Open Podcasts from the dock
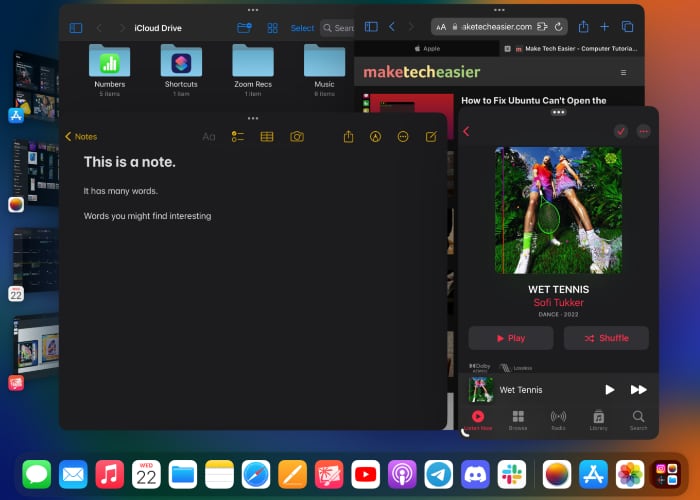The image size is (700, 500). (402, 474)
